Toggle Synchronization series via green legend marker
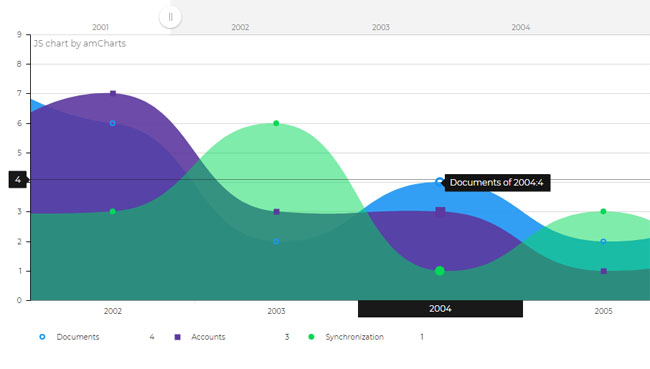 pyautogui.click(x=311, y=337)
